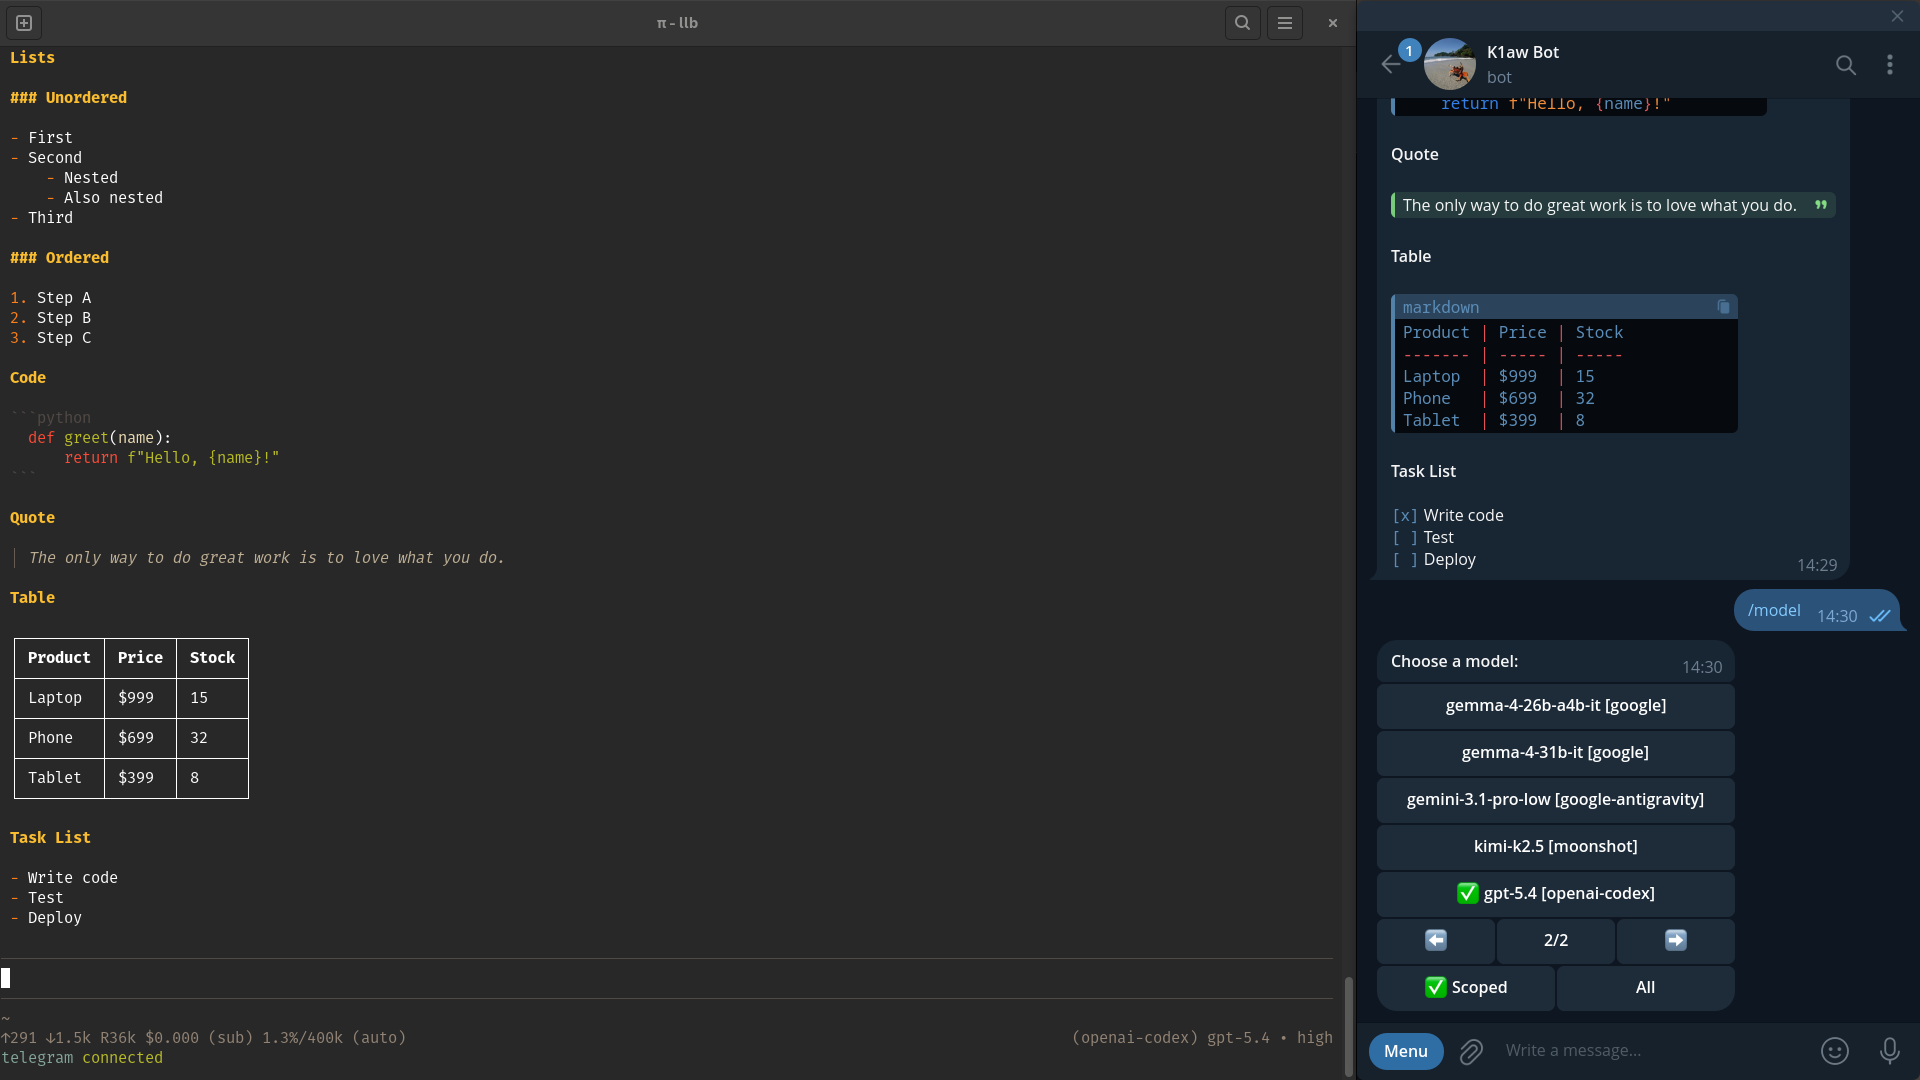Click 'Also nested' list item
This screenshot has height=1080, width=1920.
(x=113, y=198)
